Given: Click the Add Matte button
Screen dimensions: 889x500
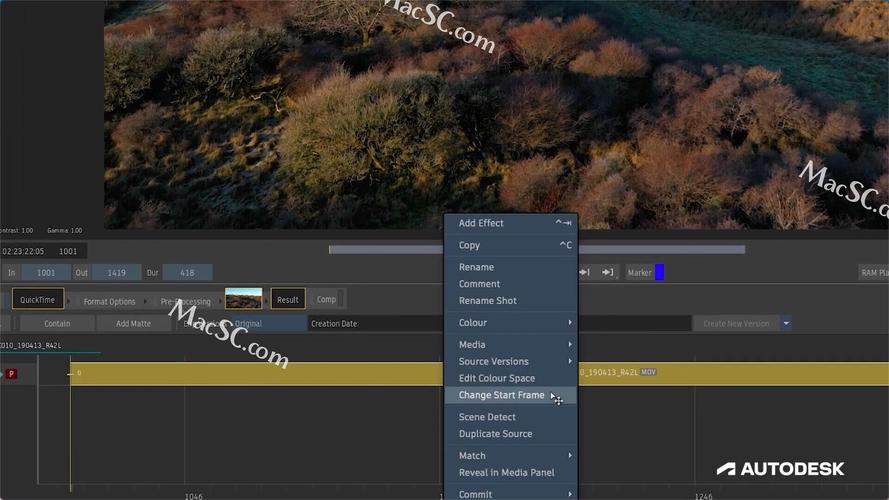Looking at the screenshot, I should (x=133, y=323).
